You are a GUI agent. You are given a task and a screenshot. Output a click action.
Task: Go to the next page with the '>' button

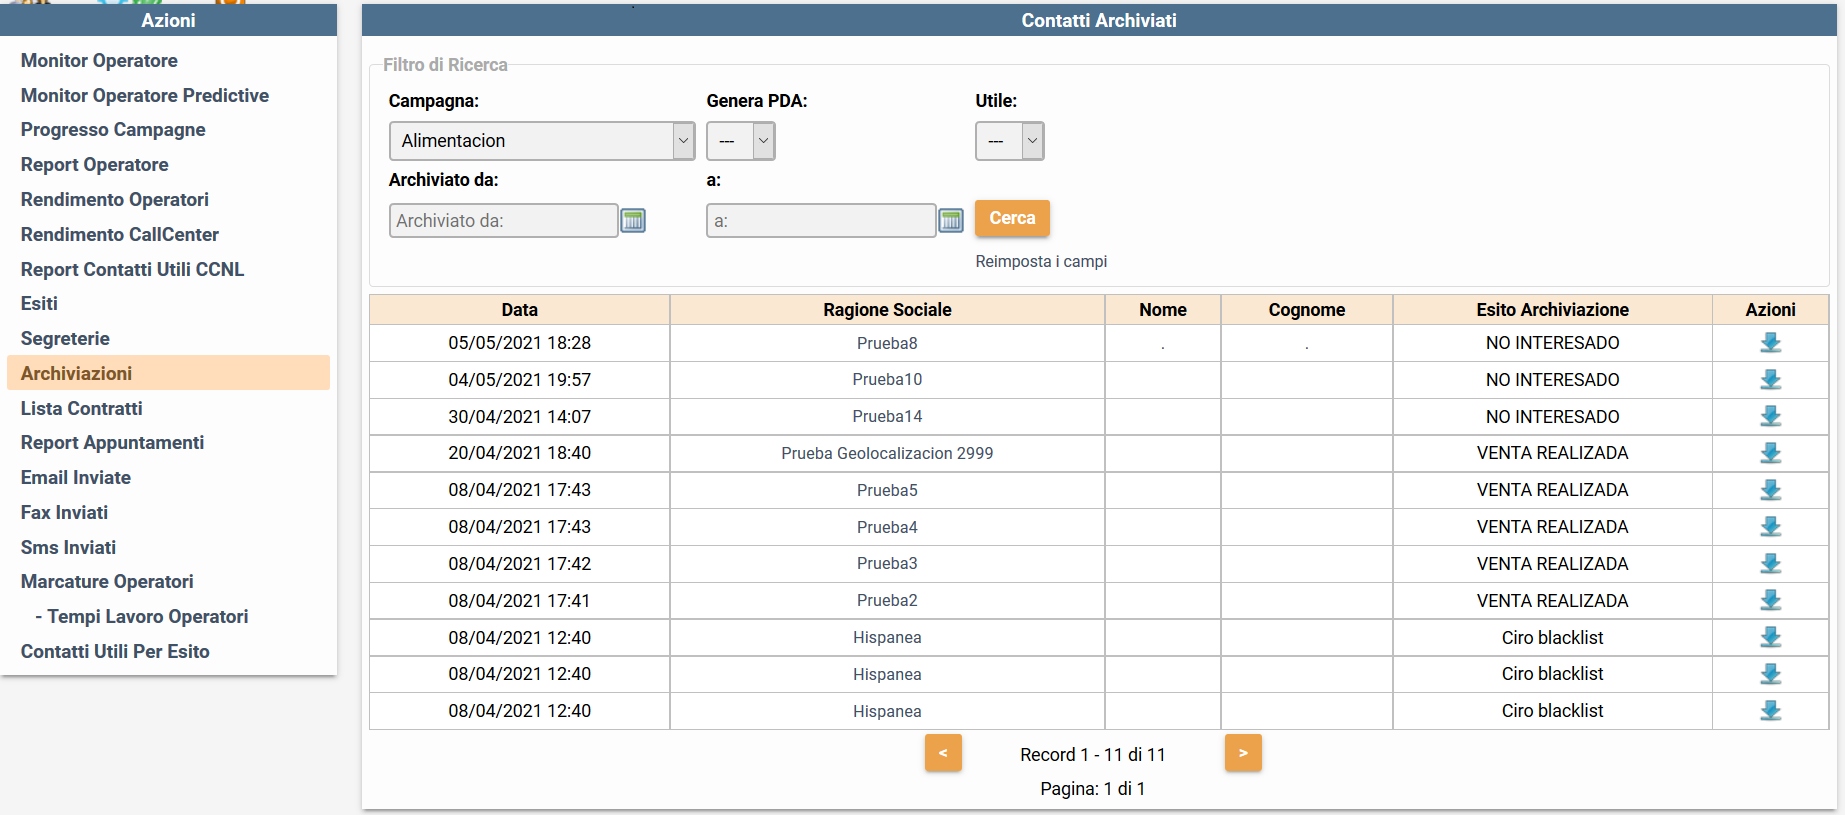[1243, 753]
